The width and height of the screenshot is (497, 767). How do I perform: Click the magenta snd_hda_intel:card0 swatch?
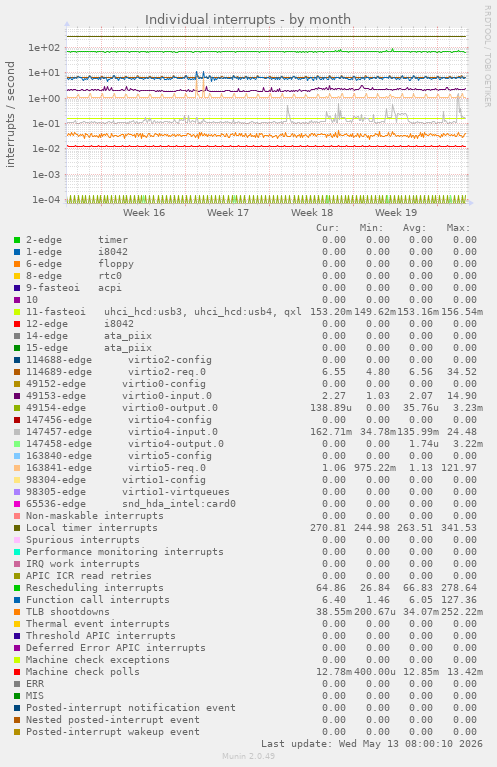pyautogui.click(x=17, y=504)
